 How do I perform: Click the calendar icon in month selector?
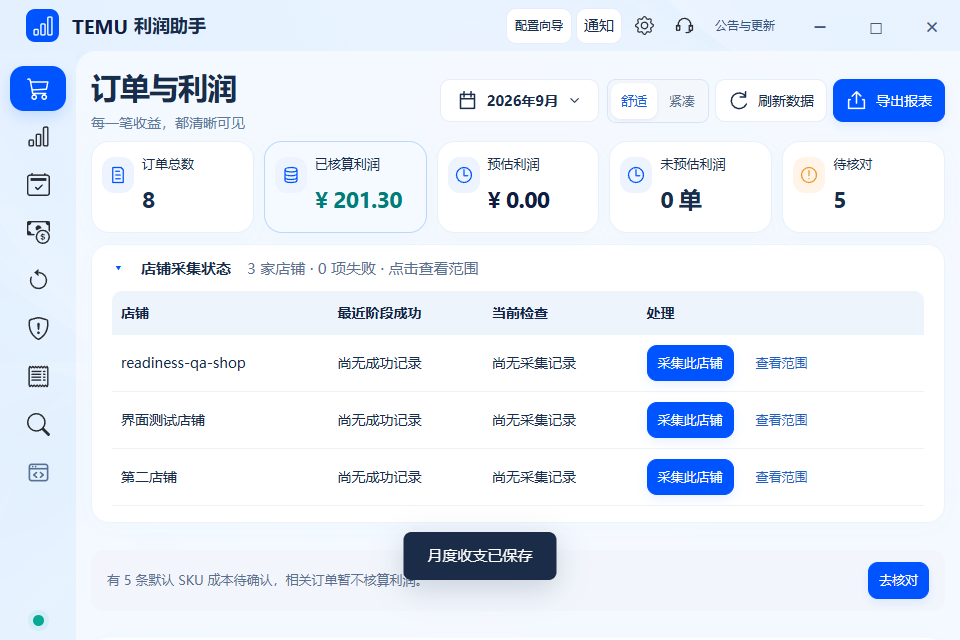467,100
